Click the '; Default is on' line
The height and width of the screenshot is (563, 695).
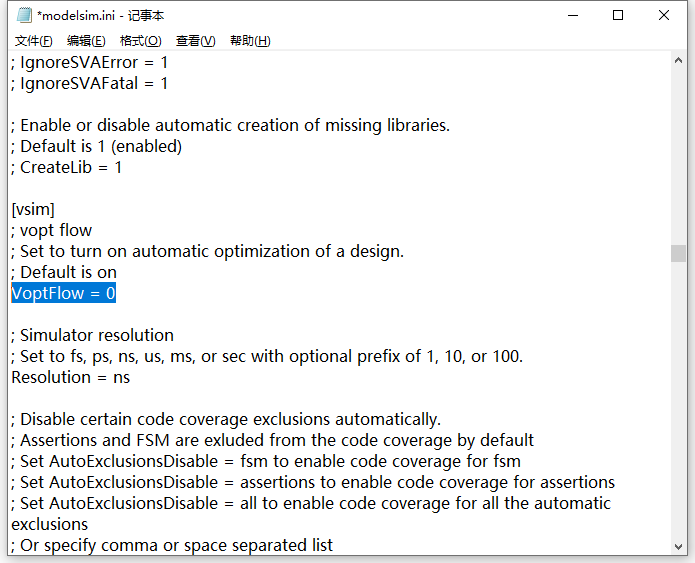64,272
